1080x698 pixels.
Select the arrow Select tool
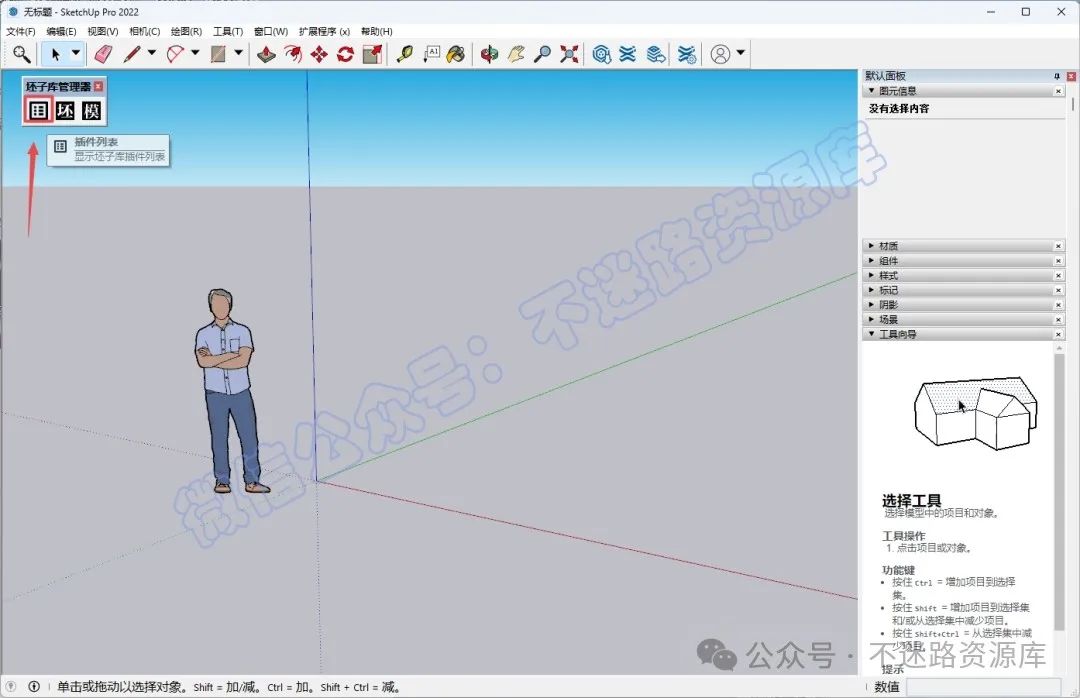(55, 54)
